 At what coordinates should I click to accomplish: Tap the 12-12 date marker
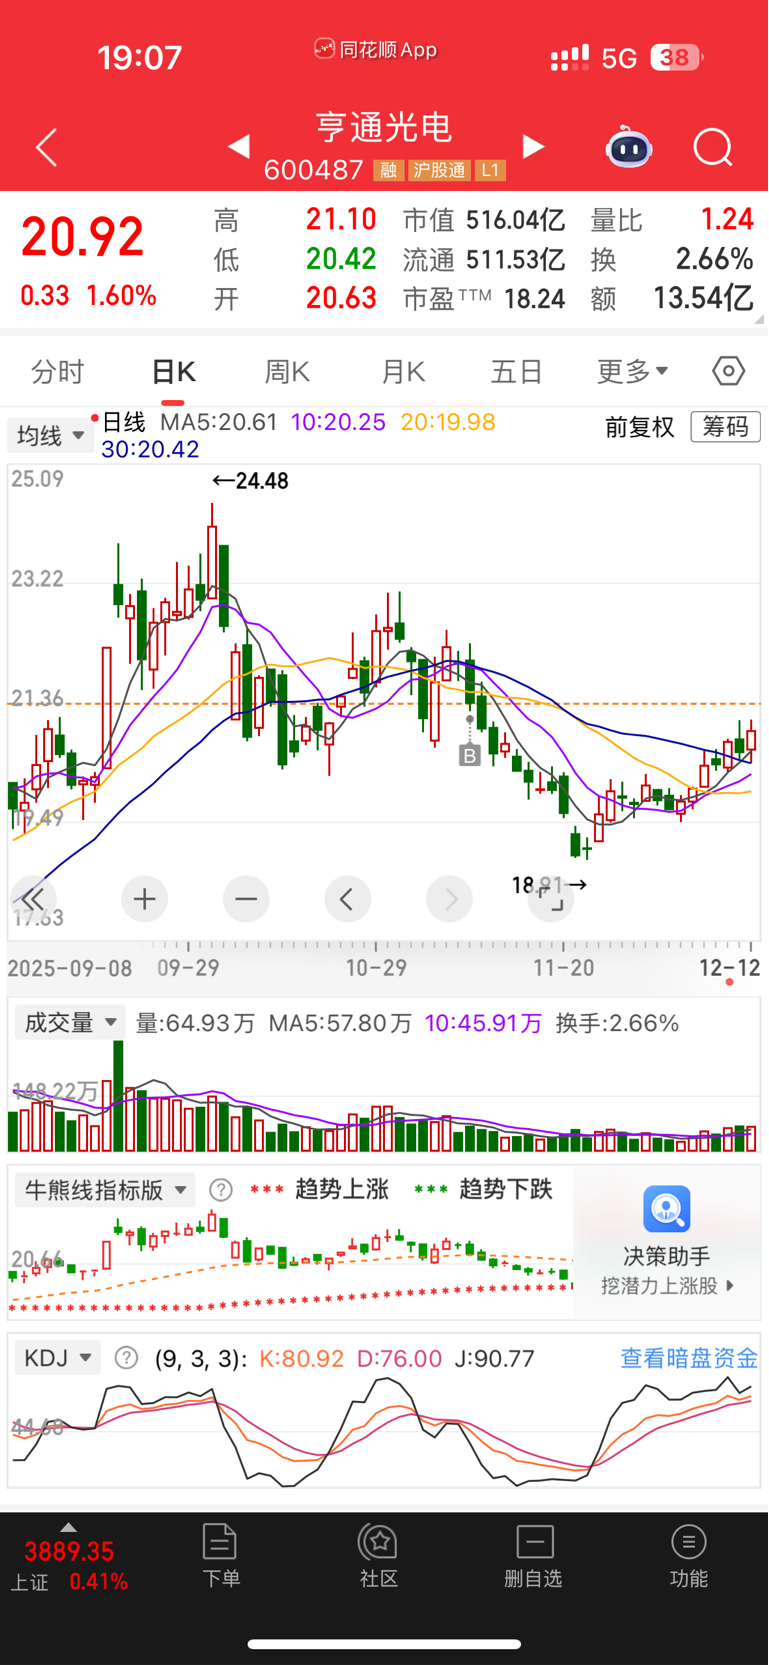(729, 968)
